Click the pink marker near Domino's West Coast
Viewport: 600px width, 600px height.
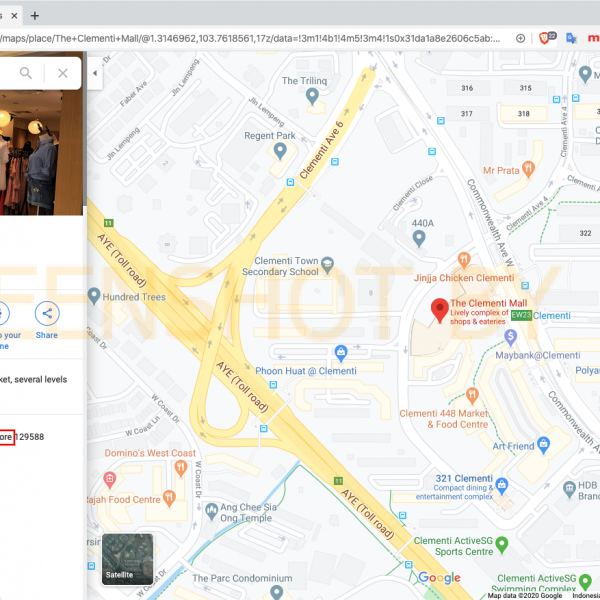click(x=110, y=480)
